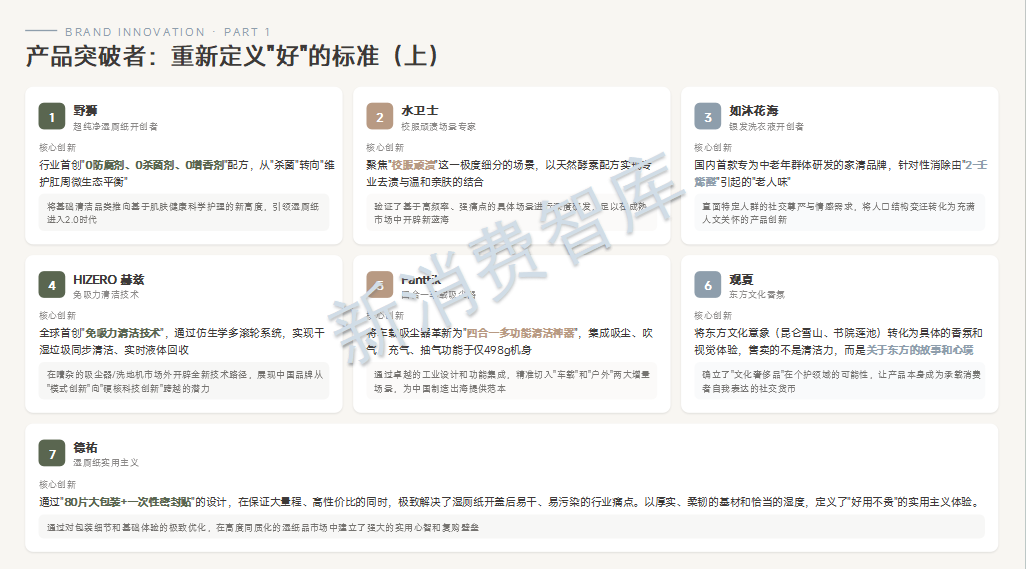
Task: Click the number 6 badge beside 观夏
Action: (708, 285)
